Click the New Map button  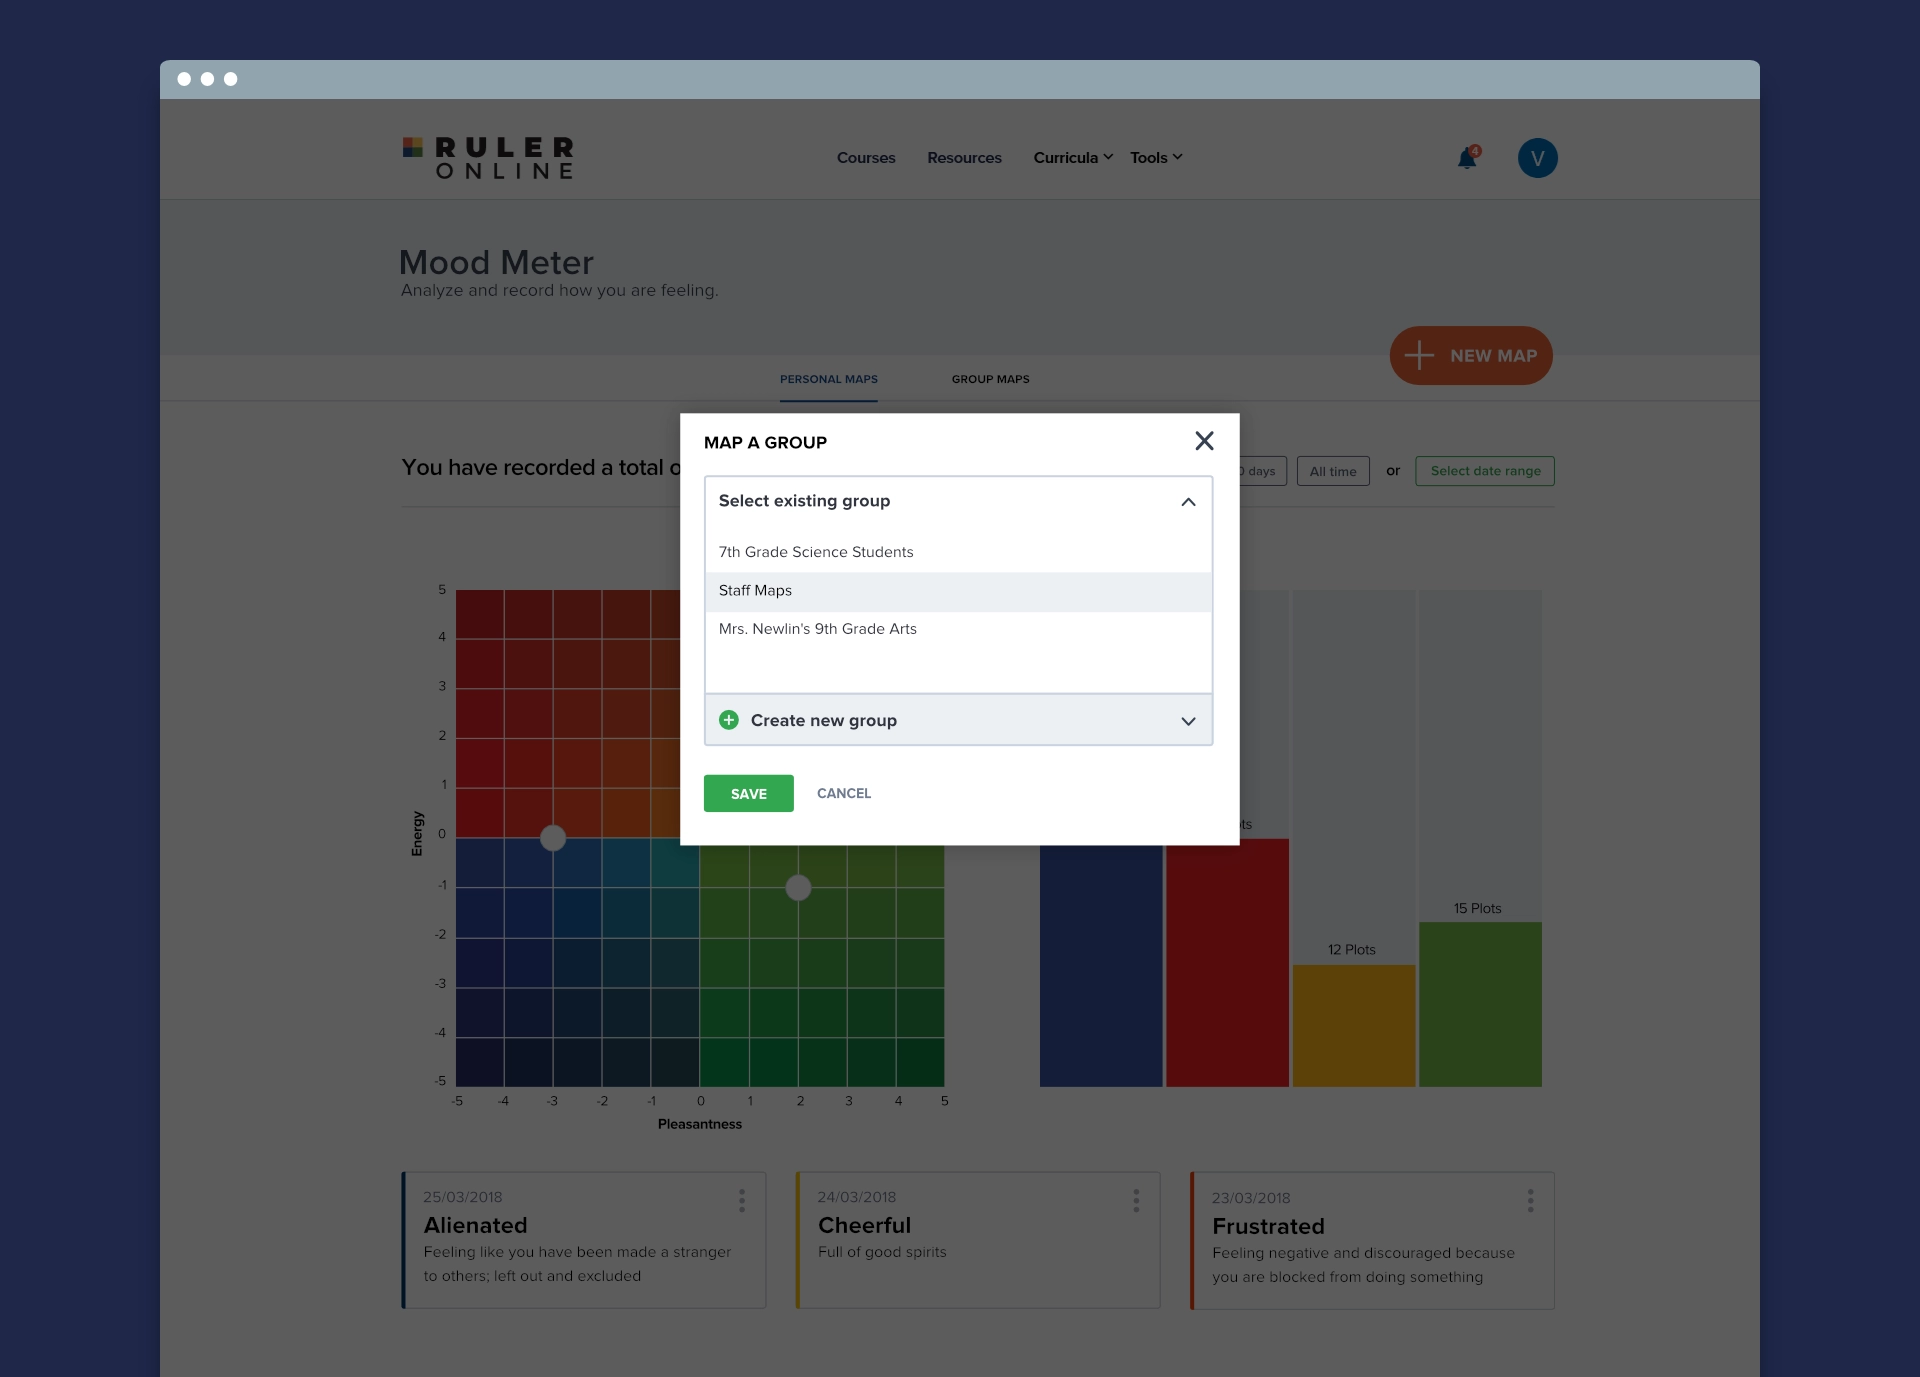coord(1471,355)
